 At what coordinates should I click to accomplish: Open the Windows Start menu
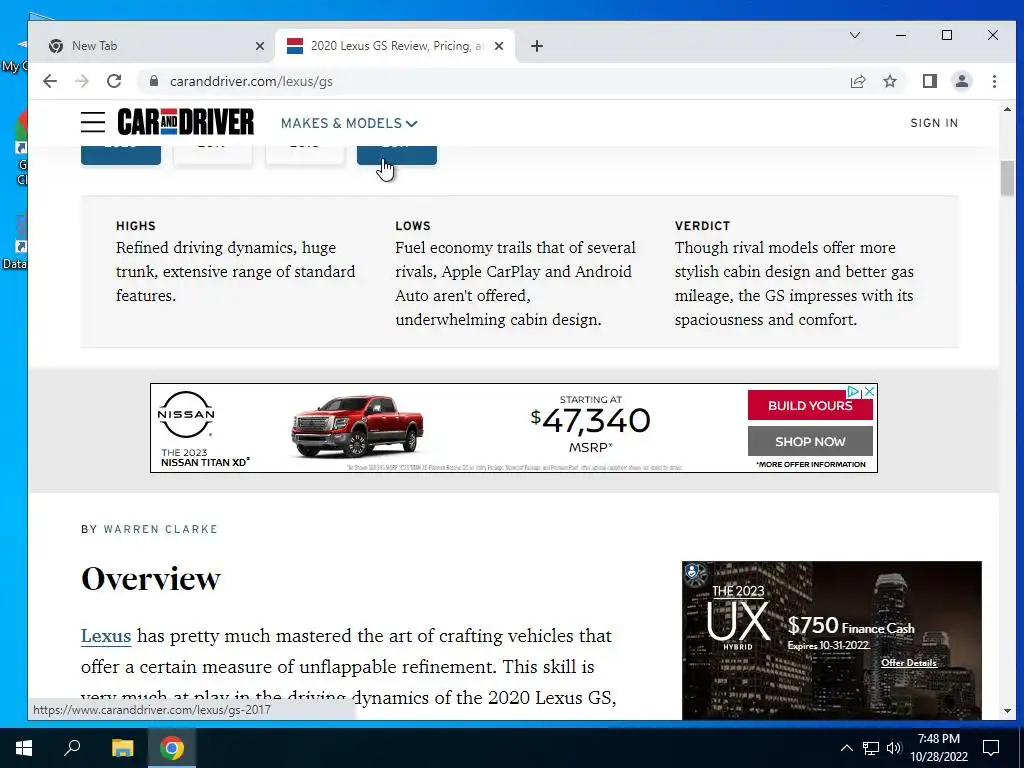pyautogui.click(x=24, y=748)
